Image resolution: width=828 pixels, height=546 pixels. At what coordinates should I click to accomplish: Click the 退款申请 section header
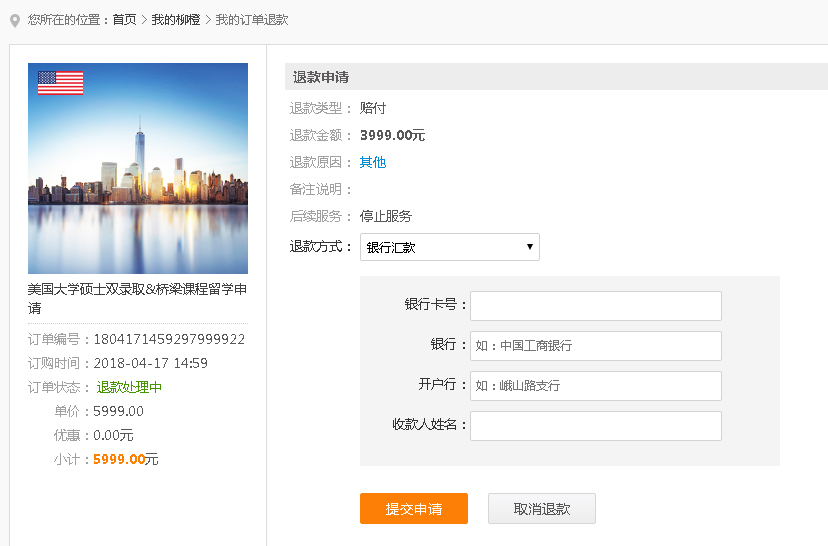[557, 77]
